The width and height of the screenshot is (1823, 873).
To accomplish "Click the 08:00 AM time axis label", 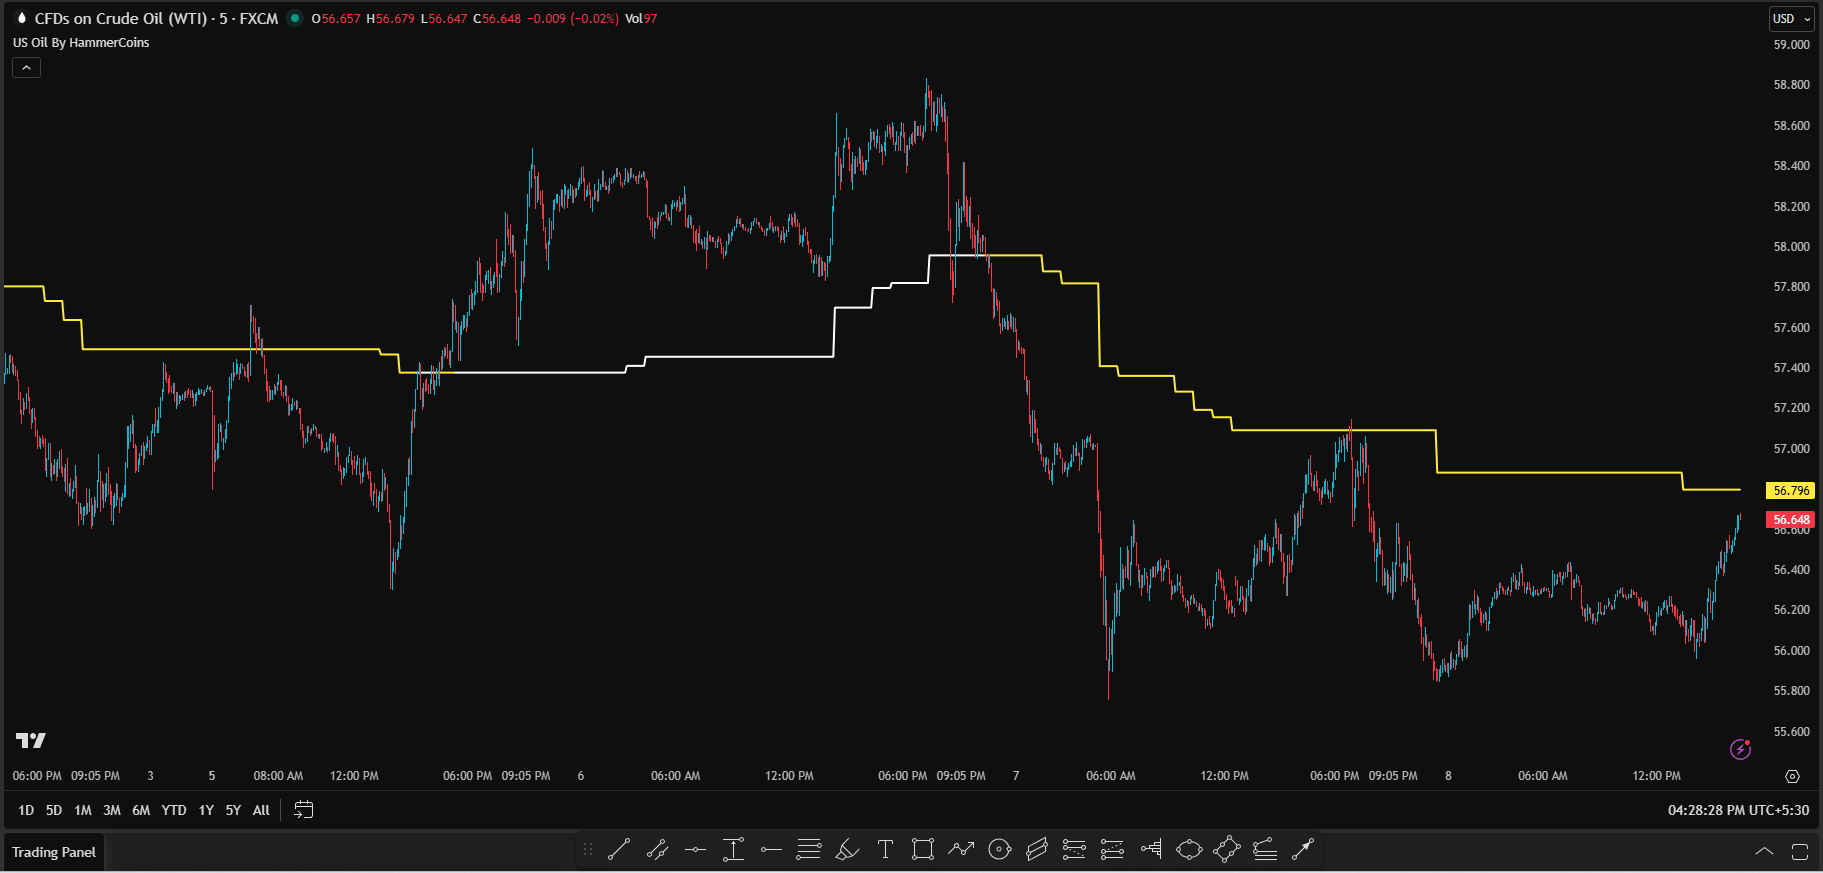I will point(278,776).
